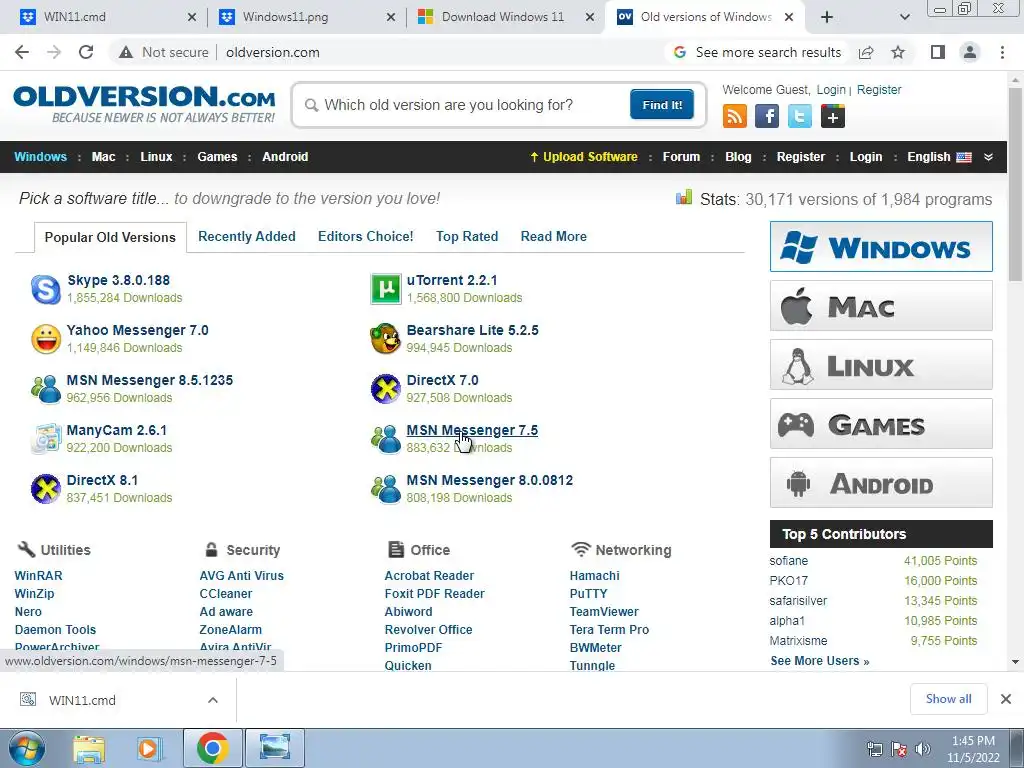Click the large Windows platform button
This screenshot has width=1024, height=768.
(x=881, y=247)
